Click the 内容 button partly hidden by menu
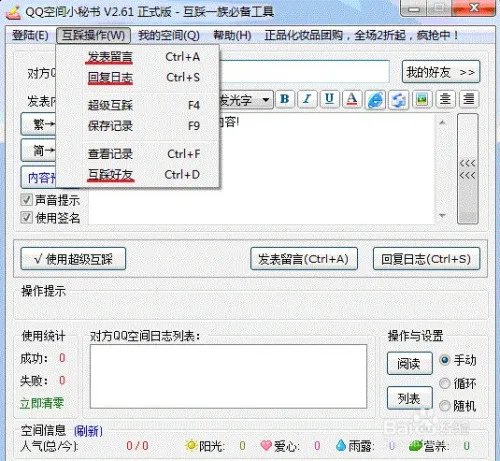500x461 pixels. [x=39, y=177]
